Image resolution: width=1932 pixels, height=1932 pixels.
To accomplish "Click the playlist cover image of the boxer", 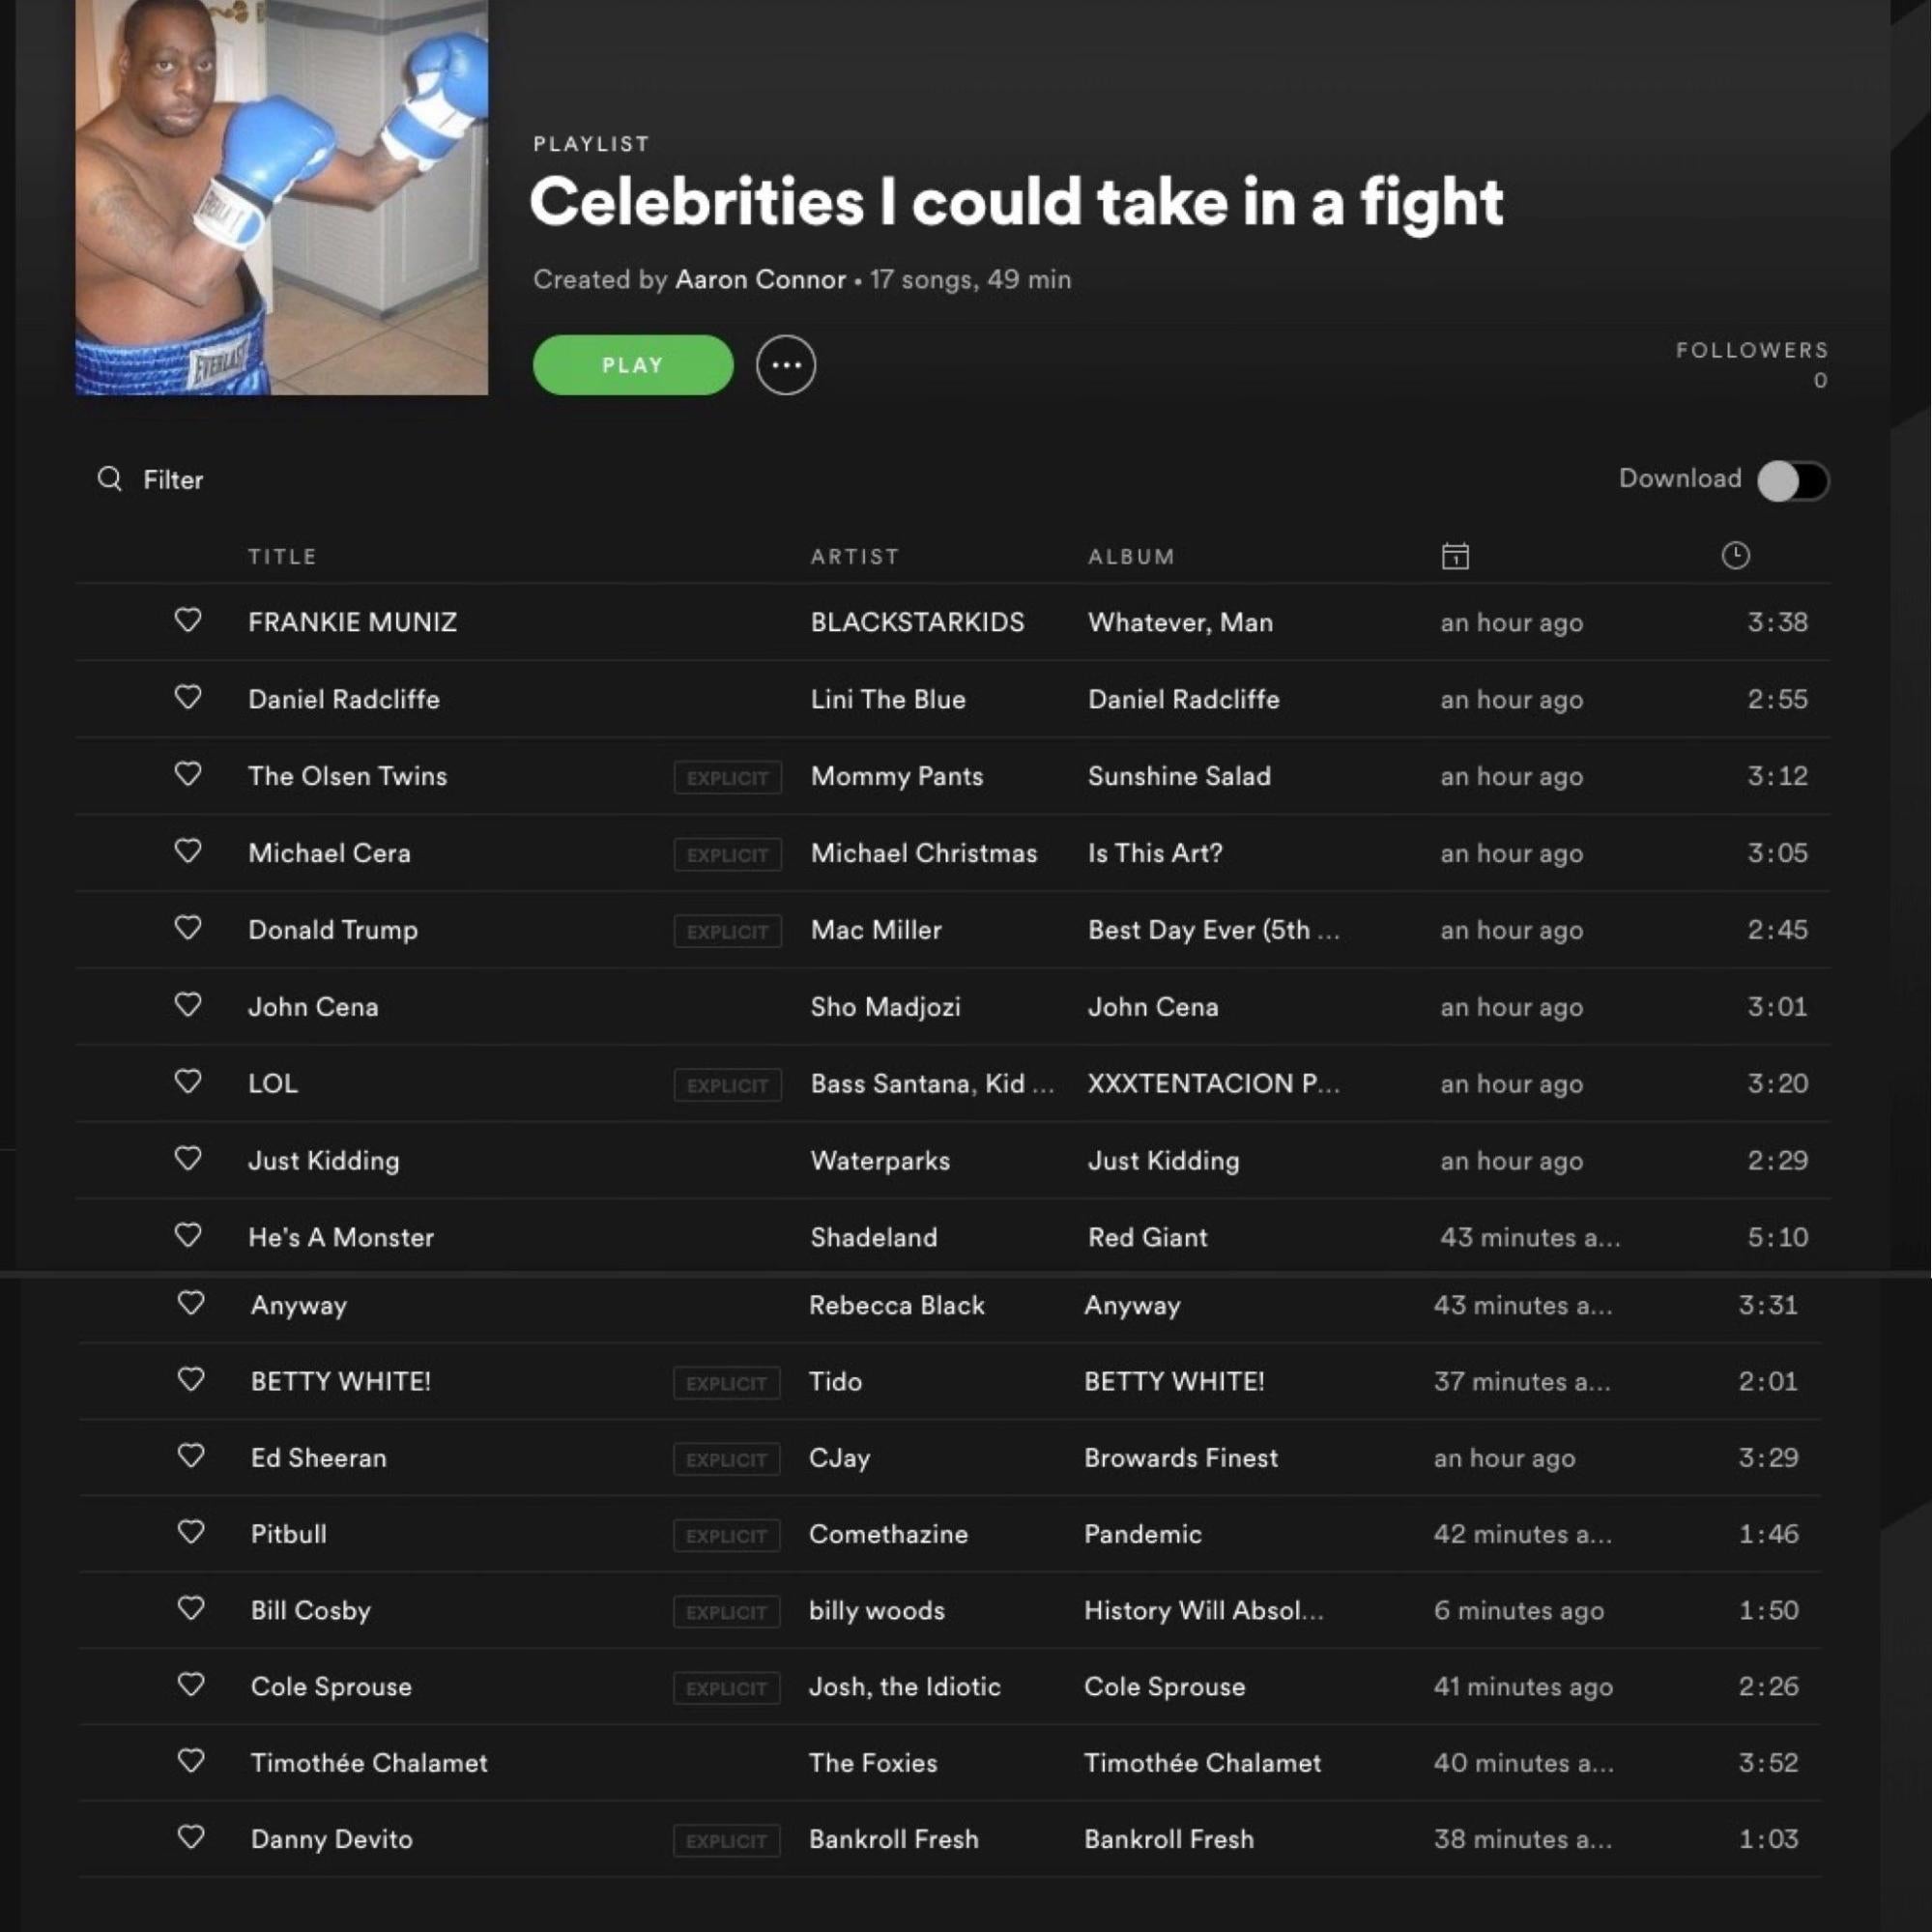I will click(x=282, y=198).
